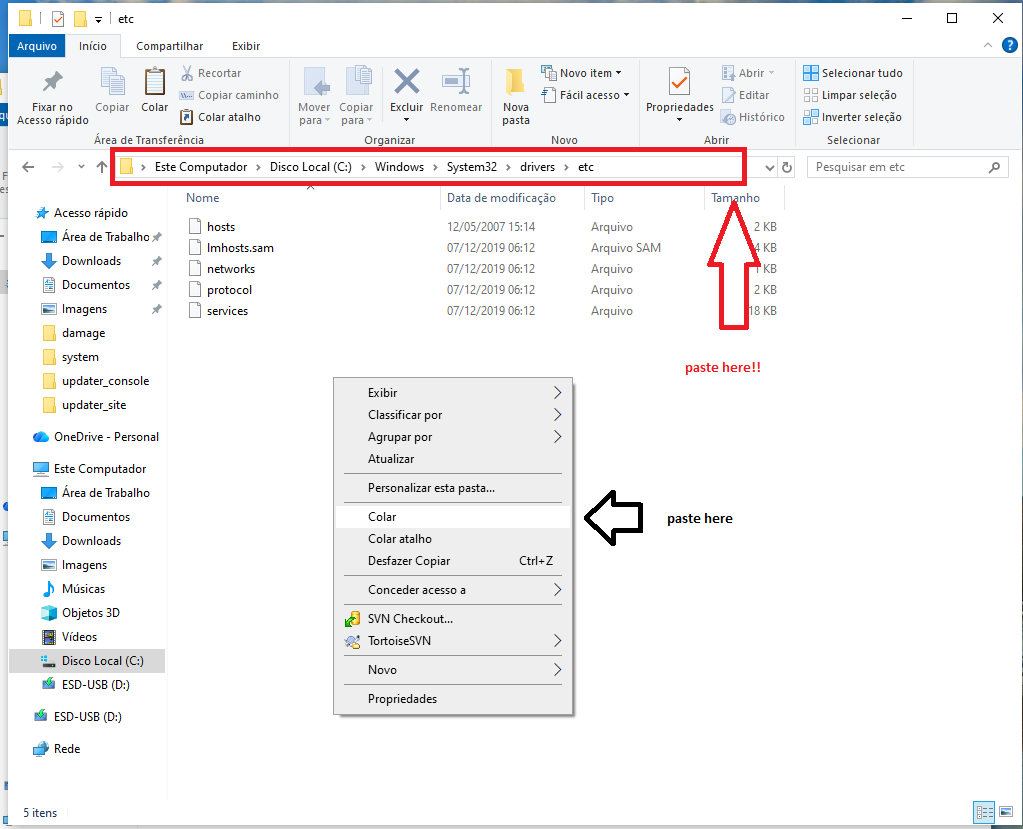
Task: Cut selection with Recortar
Action: 211,73
